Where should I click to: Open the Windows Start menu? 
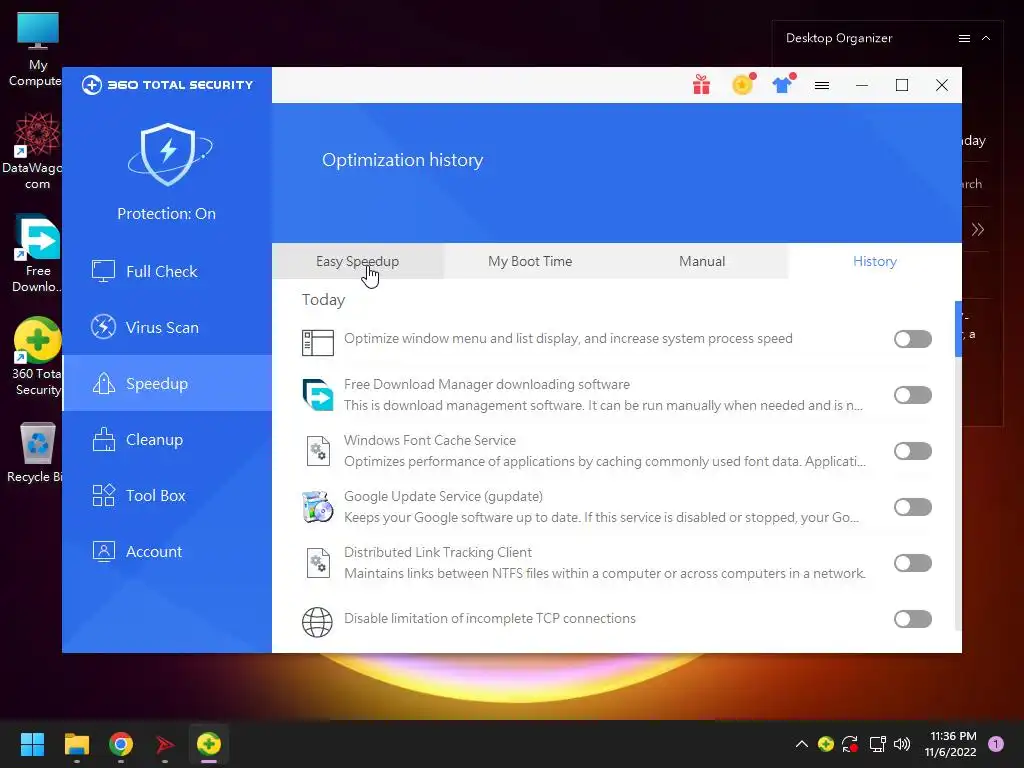tap(32, 744)
